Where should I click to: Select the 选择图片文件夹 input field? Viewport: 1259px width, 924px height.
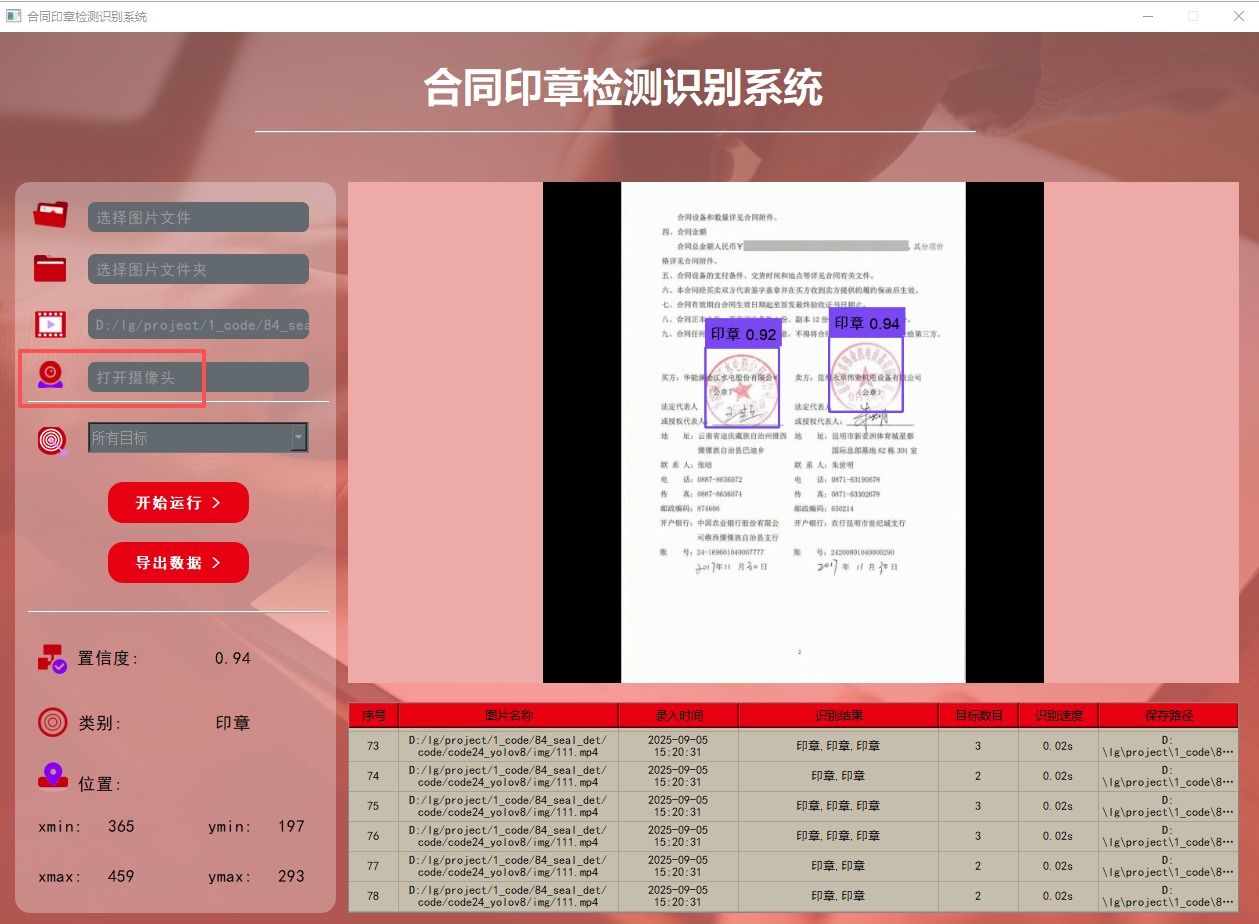click(198, 269)
